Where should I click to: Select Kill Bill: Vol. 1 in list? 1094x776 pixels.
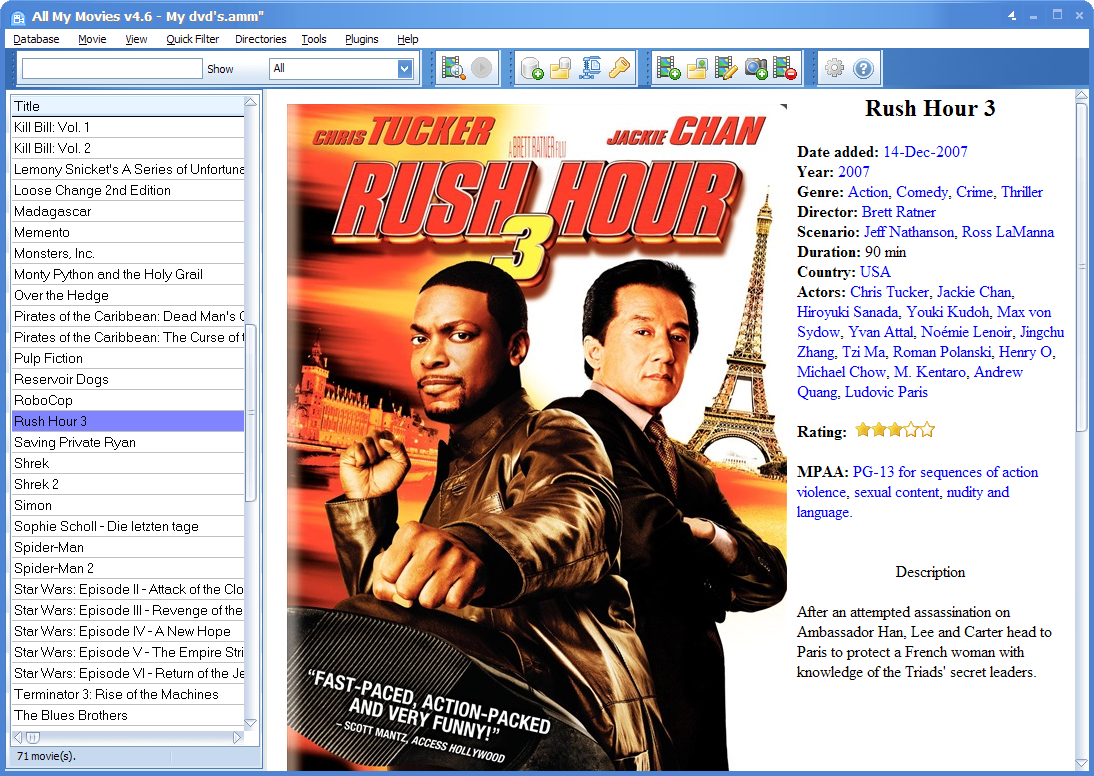[128, 127]
